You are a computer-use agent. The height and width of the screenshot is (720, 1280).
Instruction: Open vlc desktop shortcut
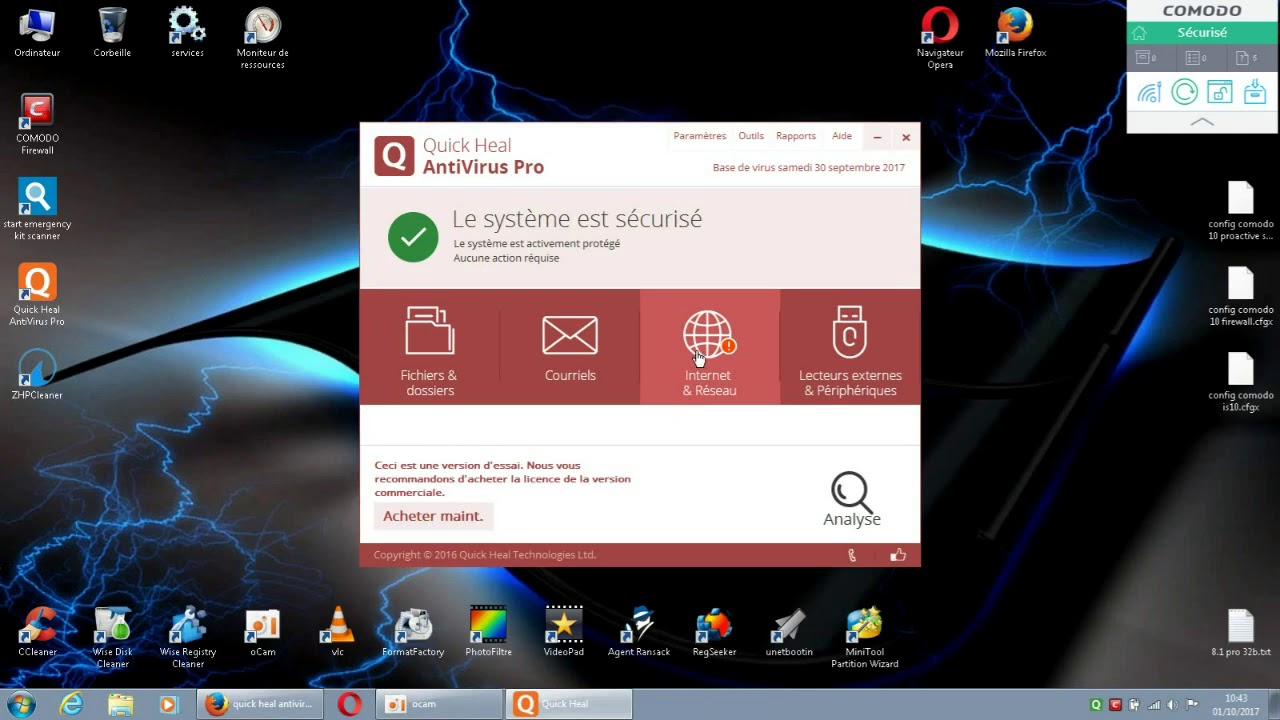(x=337, y=632)
